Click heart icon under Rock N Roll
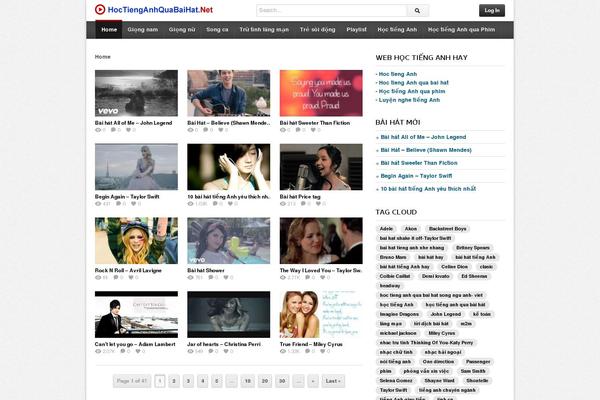This screenshot has width=600, height=400. point(131,278)
